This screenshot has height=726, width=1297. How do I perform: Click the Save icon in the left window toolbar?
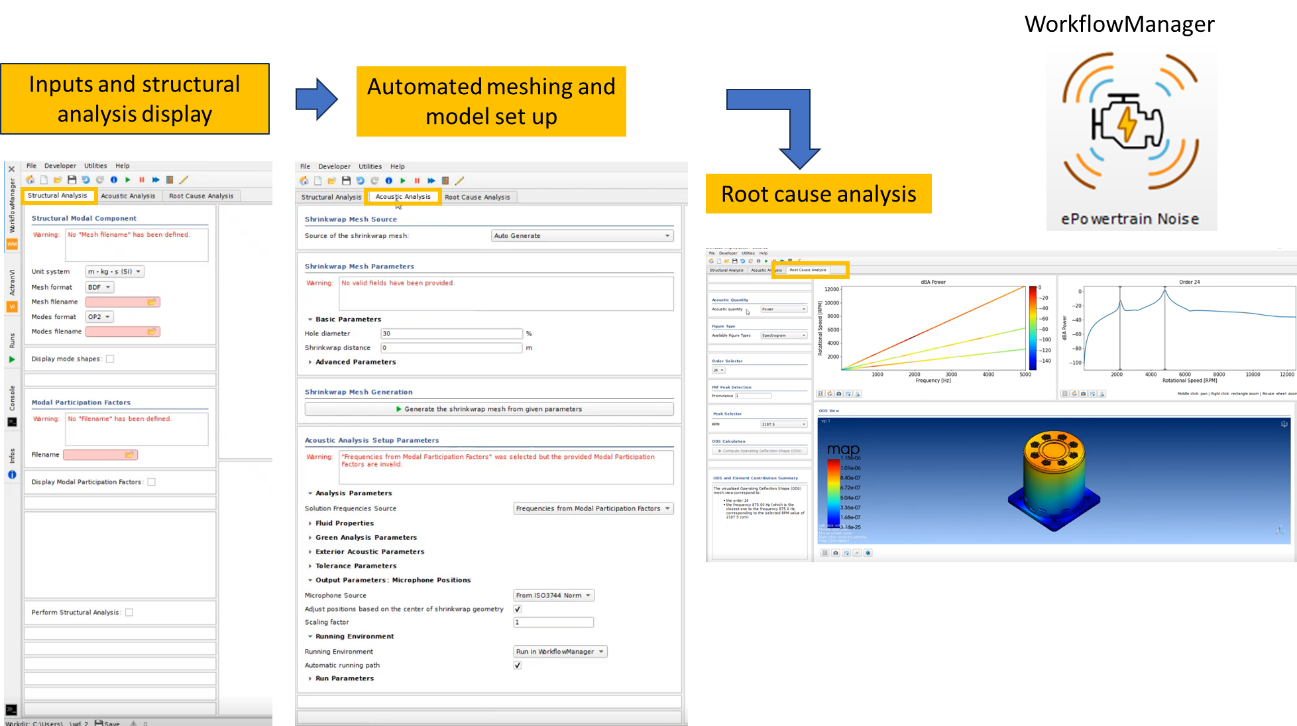72,180
